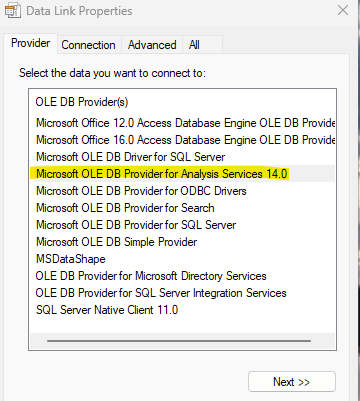Select Microsoft Office 12.0 Access Database Engine provider
The image size is (360, 401).
185,123
